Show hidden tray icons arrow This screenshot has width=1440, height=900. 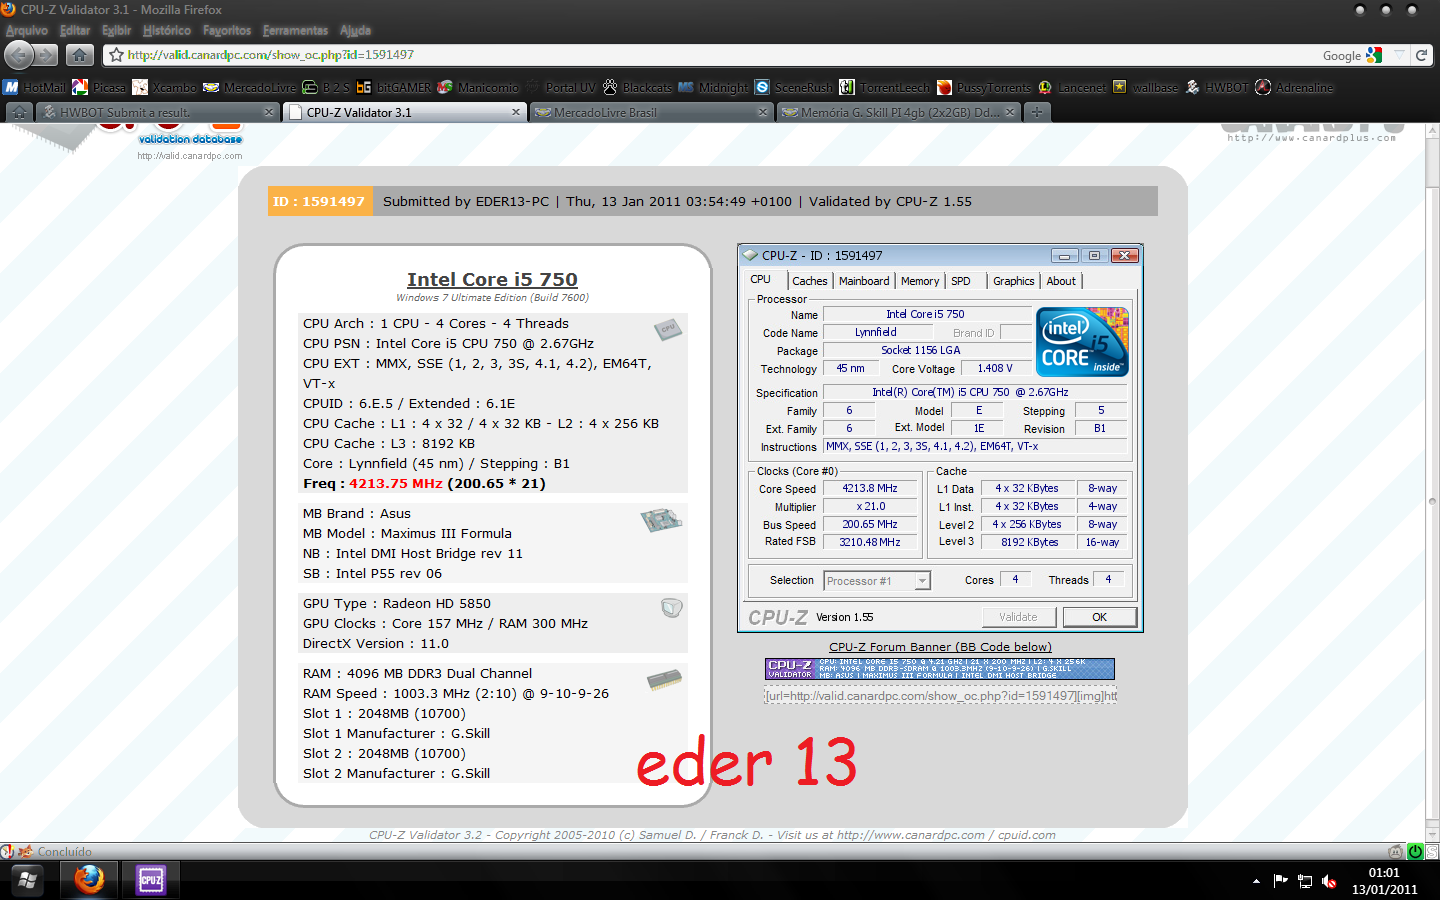pos(1256,881)
